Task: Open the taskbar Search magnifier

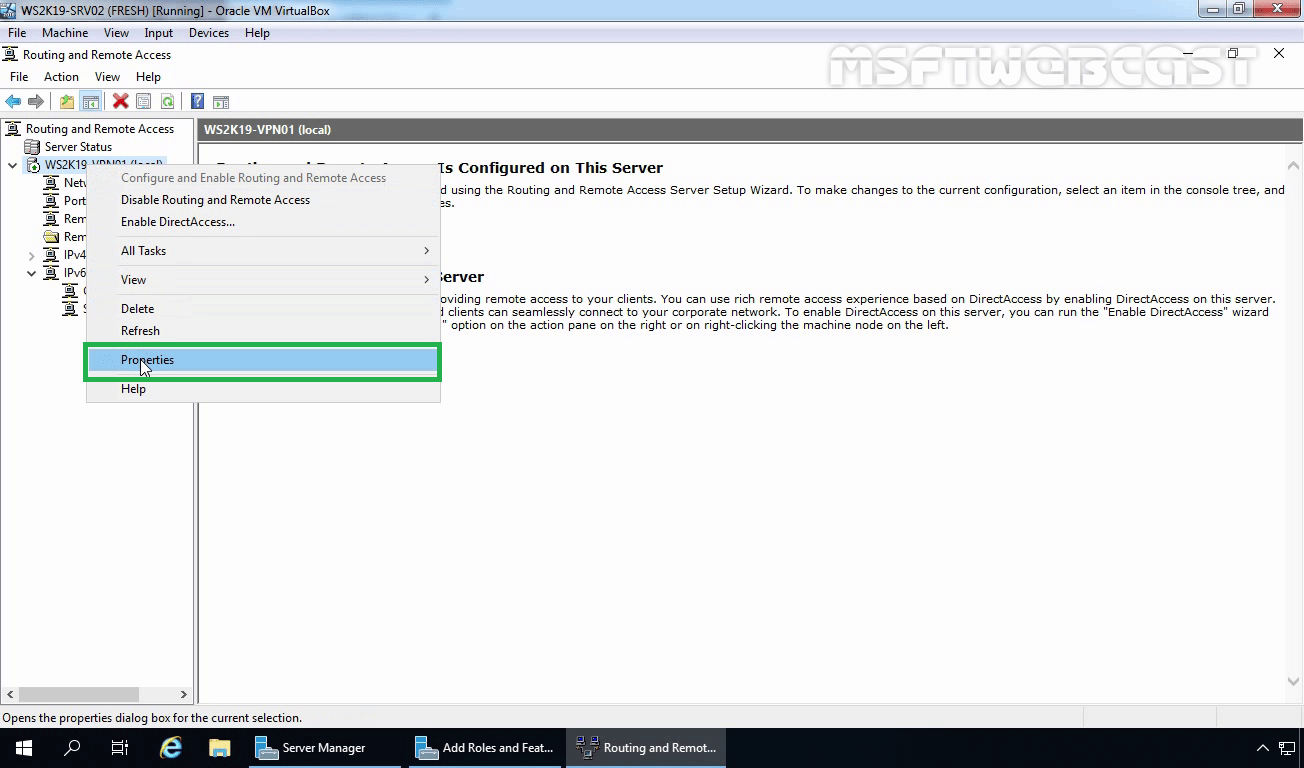Action: click(72, 748)
